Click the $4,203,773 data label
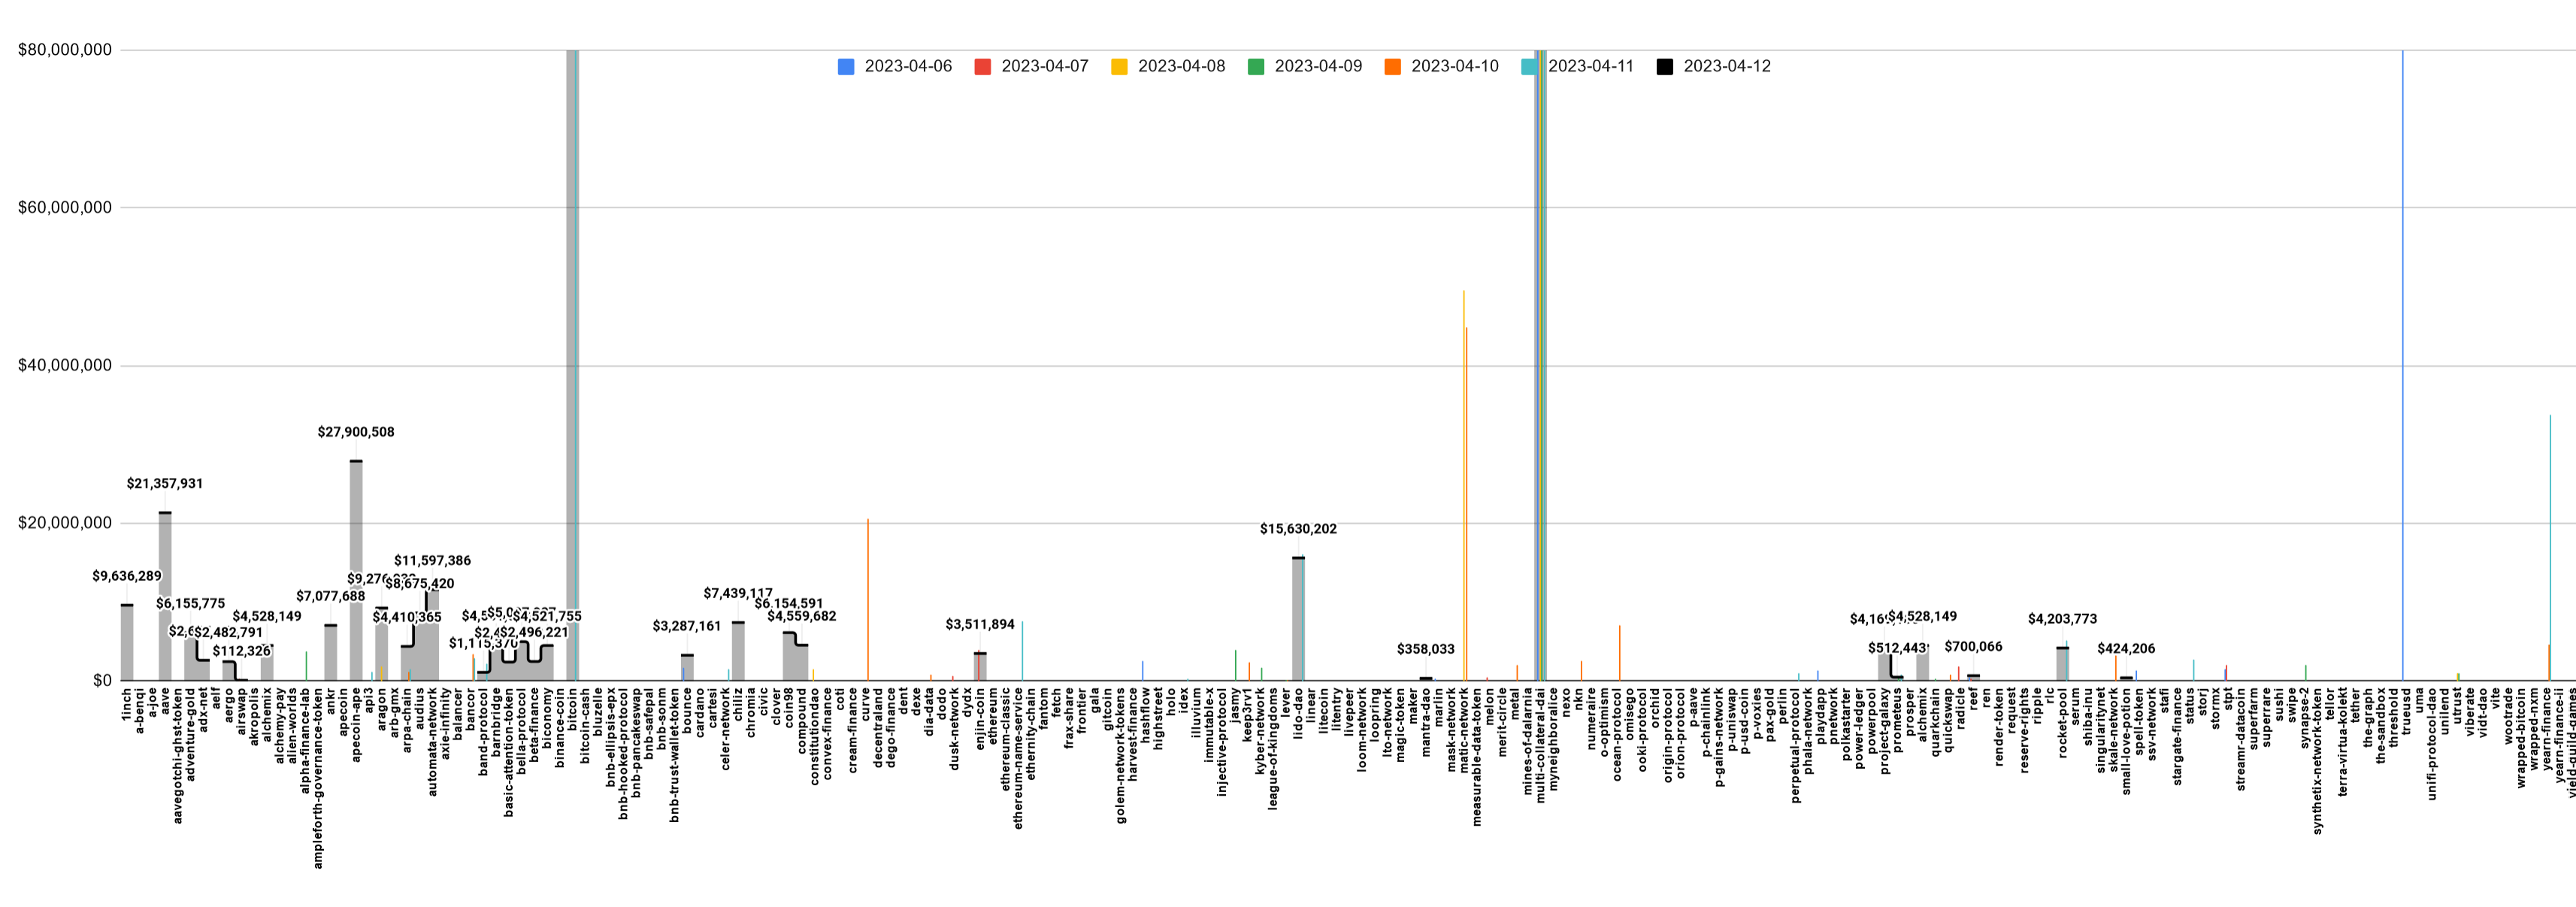Screen dimensions: 2576x907 (2062, 619)
